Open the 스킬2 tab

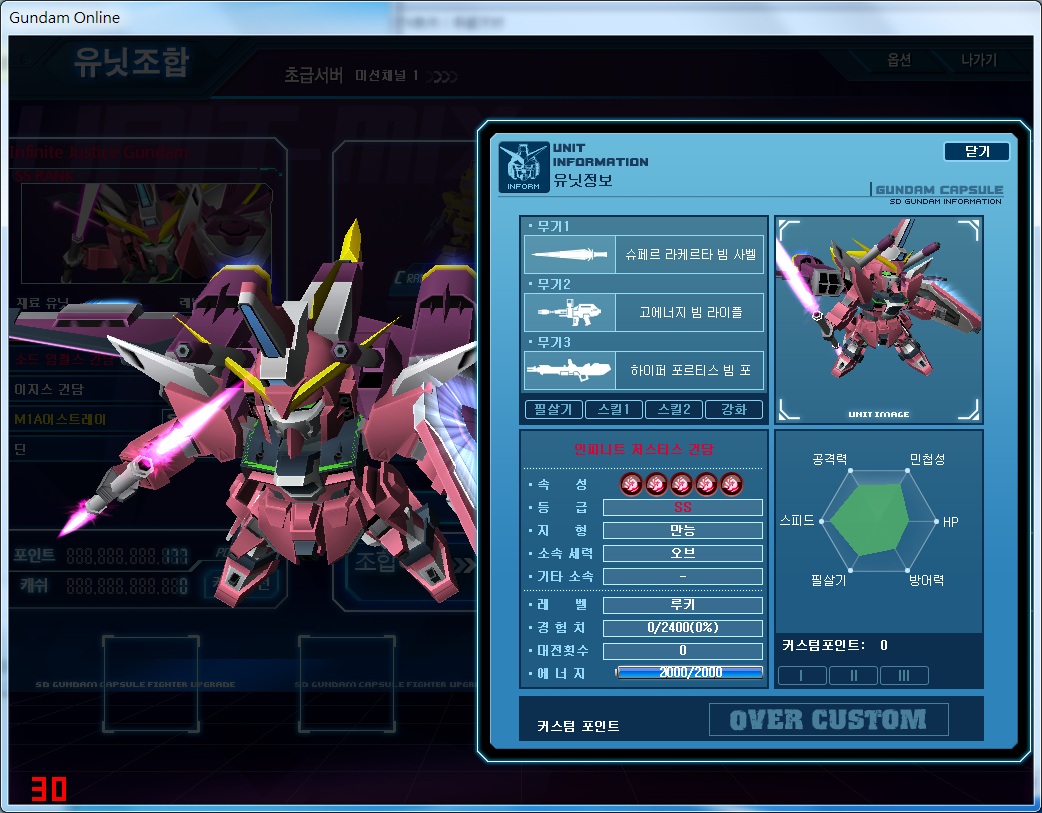(674, 409)
